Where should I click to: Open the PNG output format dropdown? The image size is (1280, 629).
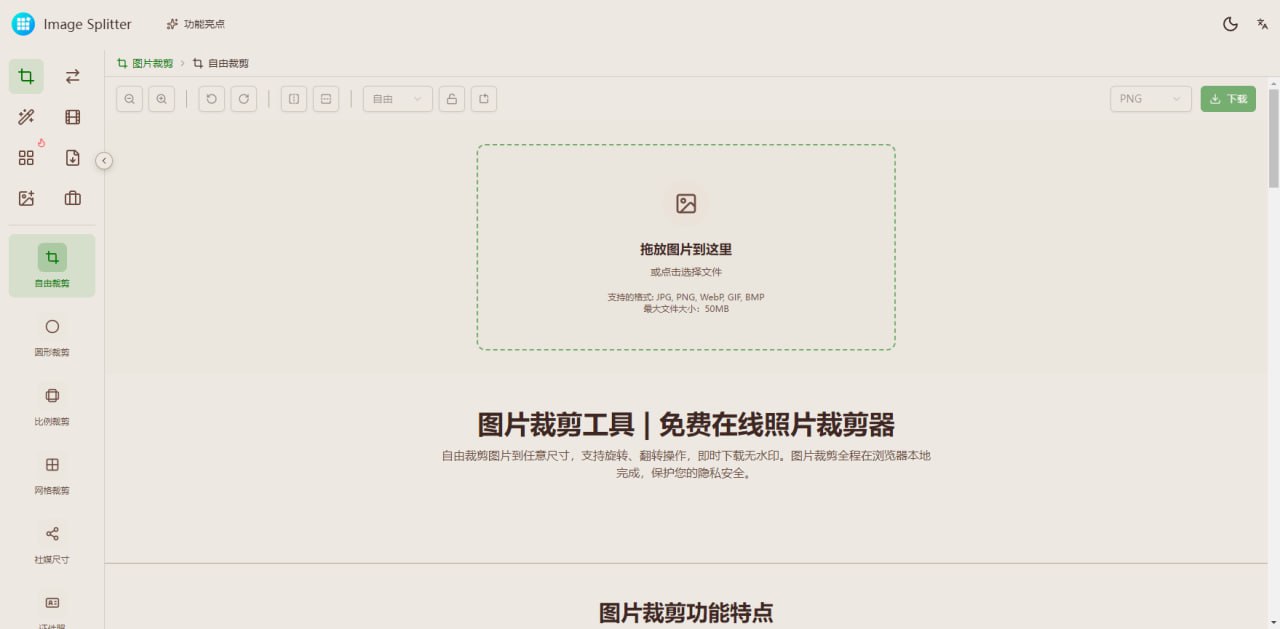1150,99
